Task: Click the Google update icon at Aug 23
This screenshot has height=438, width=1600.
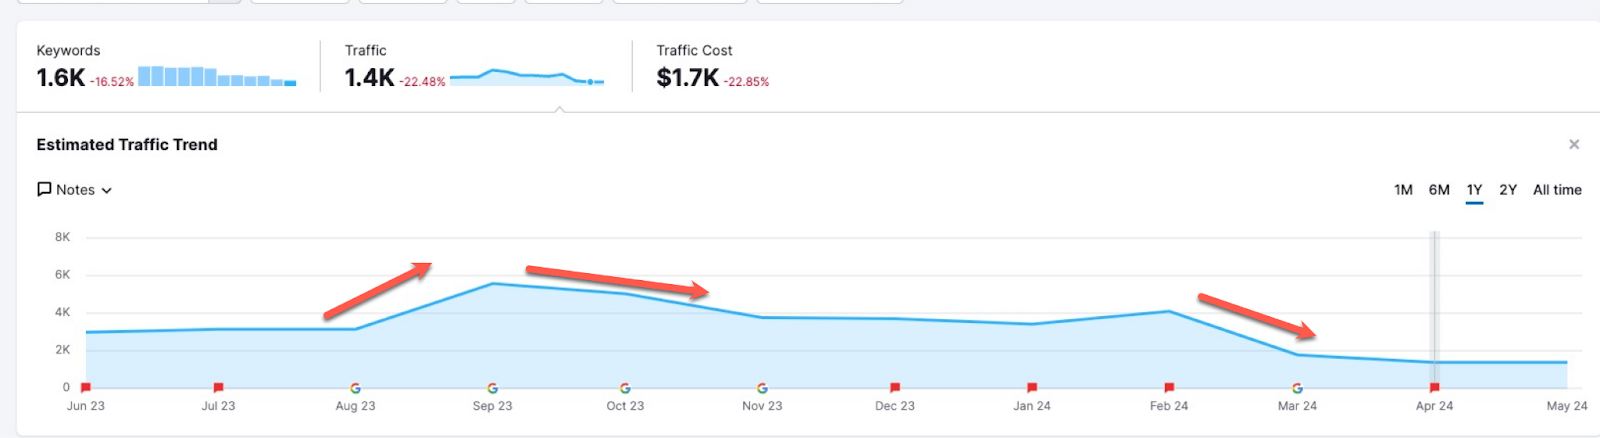Action: [x=355, y=388]
